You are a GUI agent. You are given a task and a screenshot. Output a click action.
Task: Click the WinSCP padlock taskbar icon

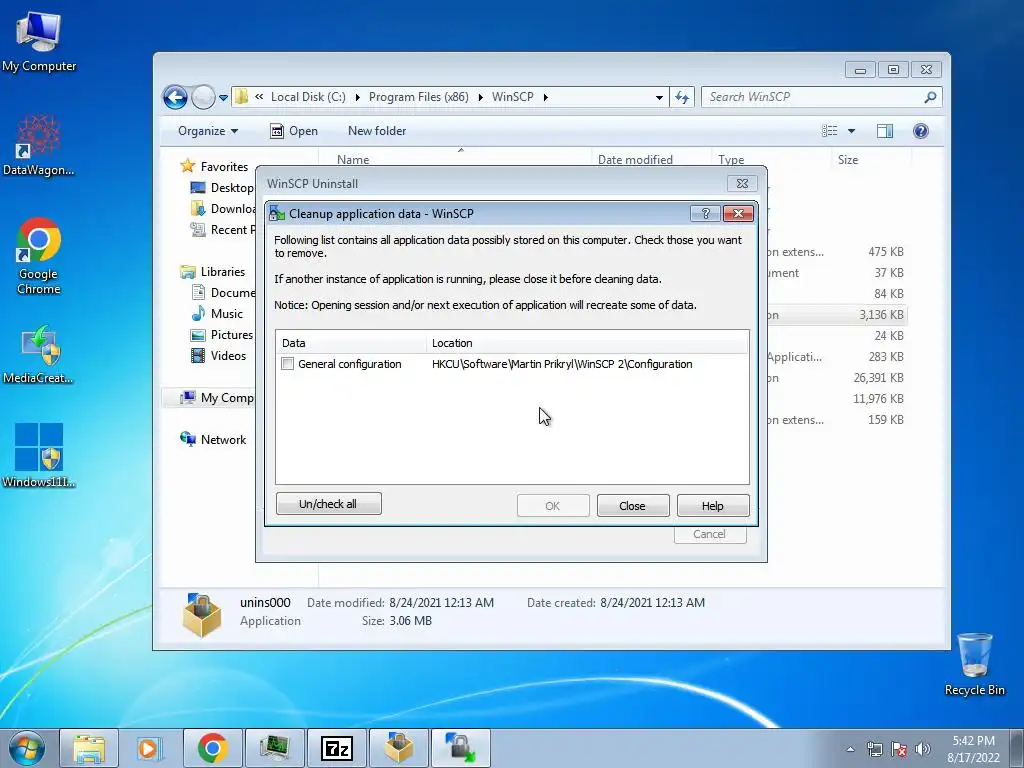pyautogui.click(x=460, y=748)
